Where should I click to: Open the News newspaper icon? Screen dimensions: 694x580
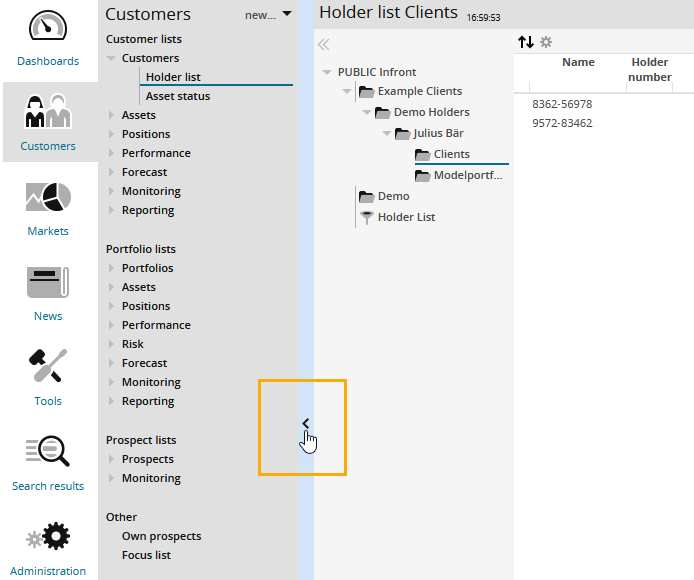coord(48,283)
